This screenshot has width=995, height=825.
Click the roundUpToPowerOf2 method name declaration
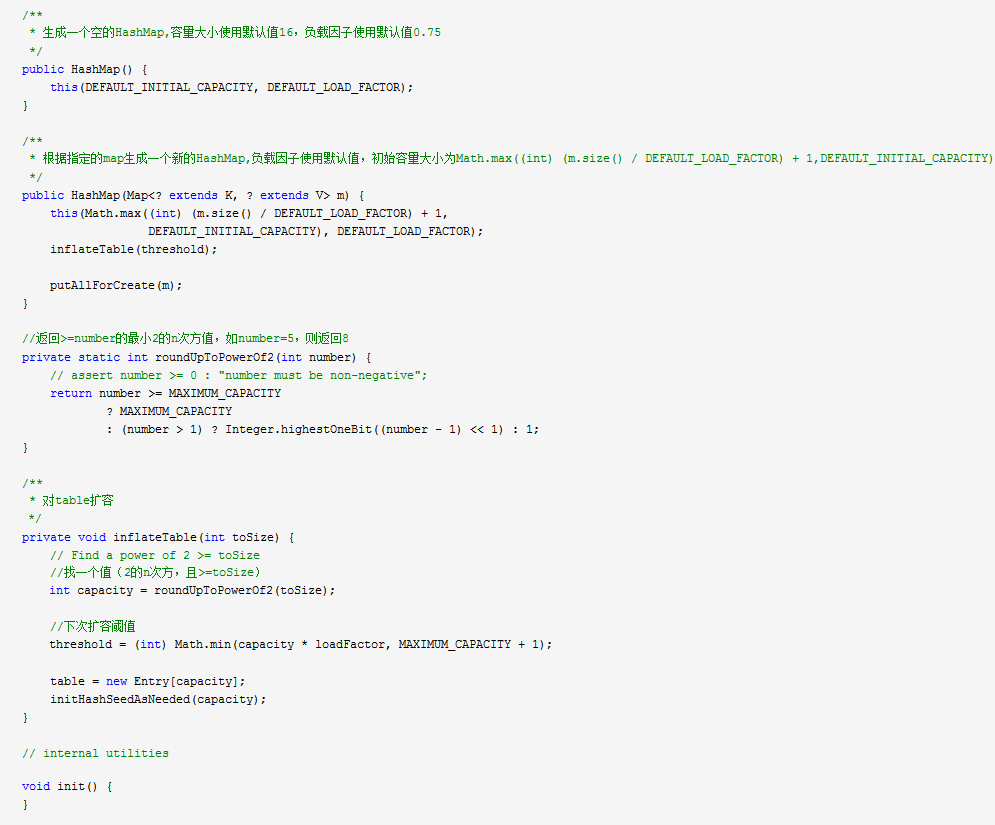(x=214, y=357)
